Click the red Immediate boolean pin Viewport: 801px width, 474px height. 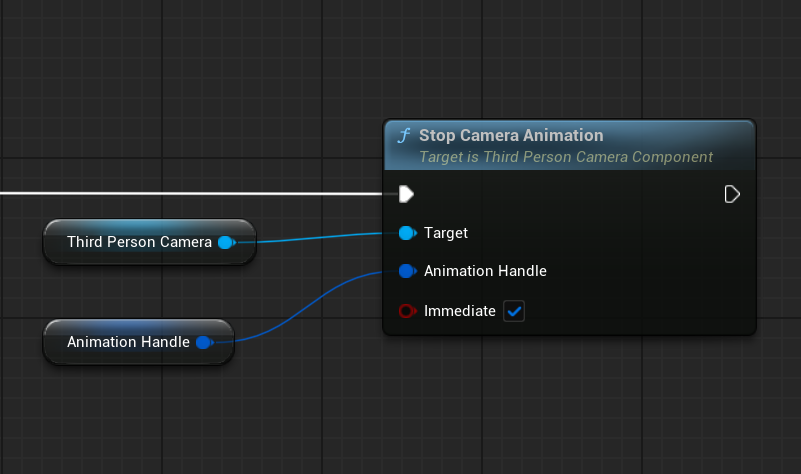(406, 311)
